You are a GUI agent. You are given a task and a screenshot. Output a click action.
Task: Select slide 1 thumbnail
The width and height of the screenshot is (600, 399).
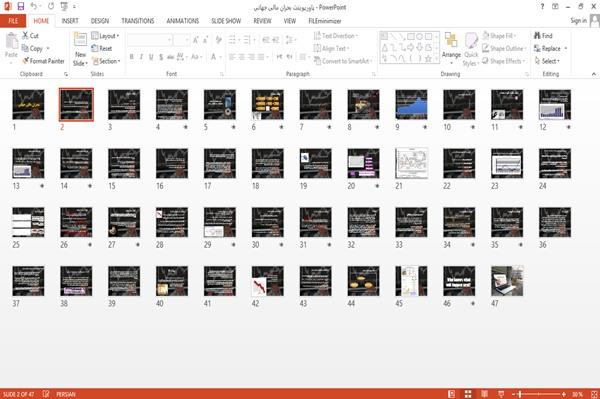28,104
